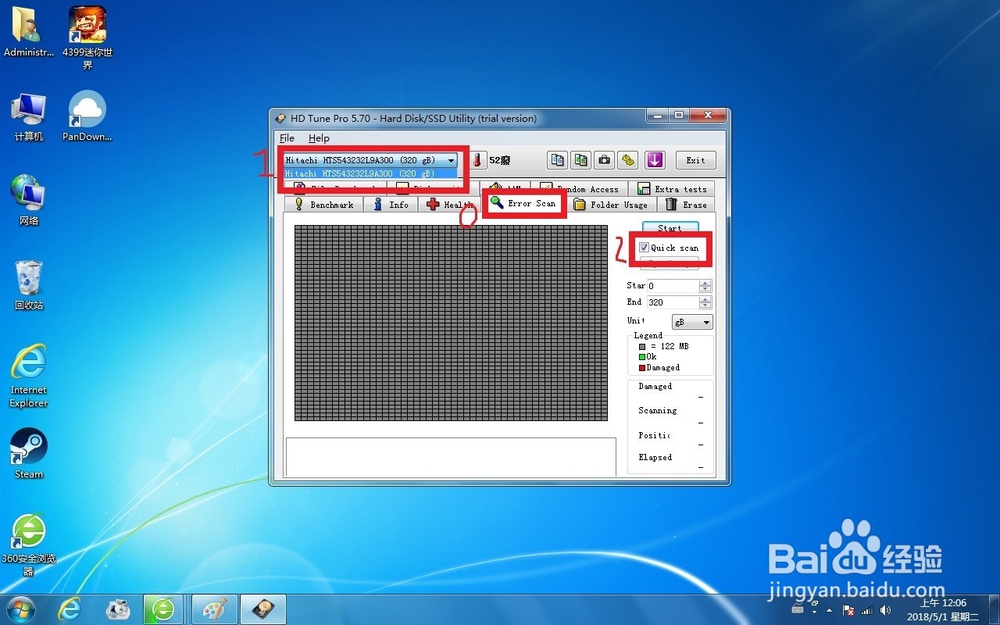
Task: Click the End position input field
Action: (673, 302)
